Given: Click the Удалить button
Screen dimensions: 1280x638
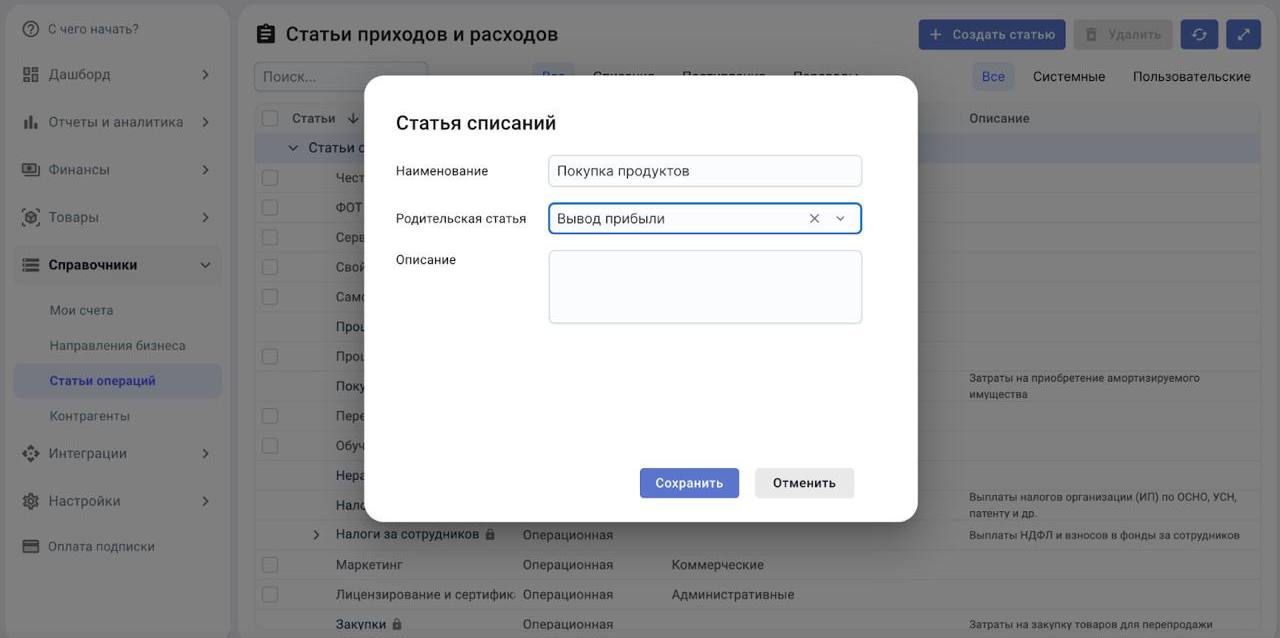Looking at the screenshot, I should [1123, 34].
